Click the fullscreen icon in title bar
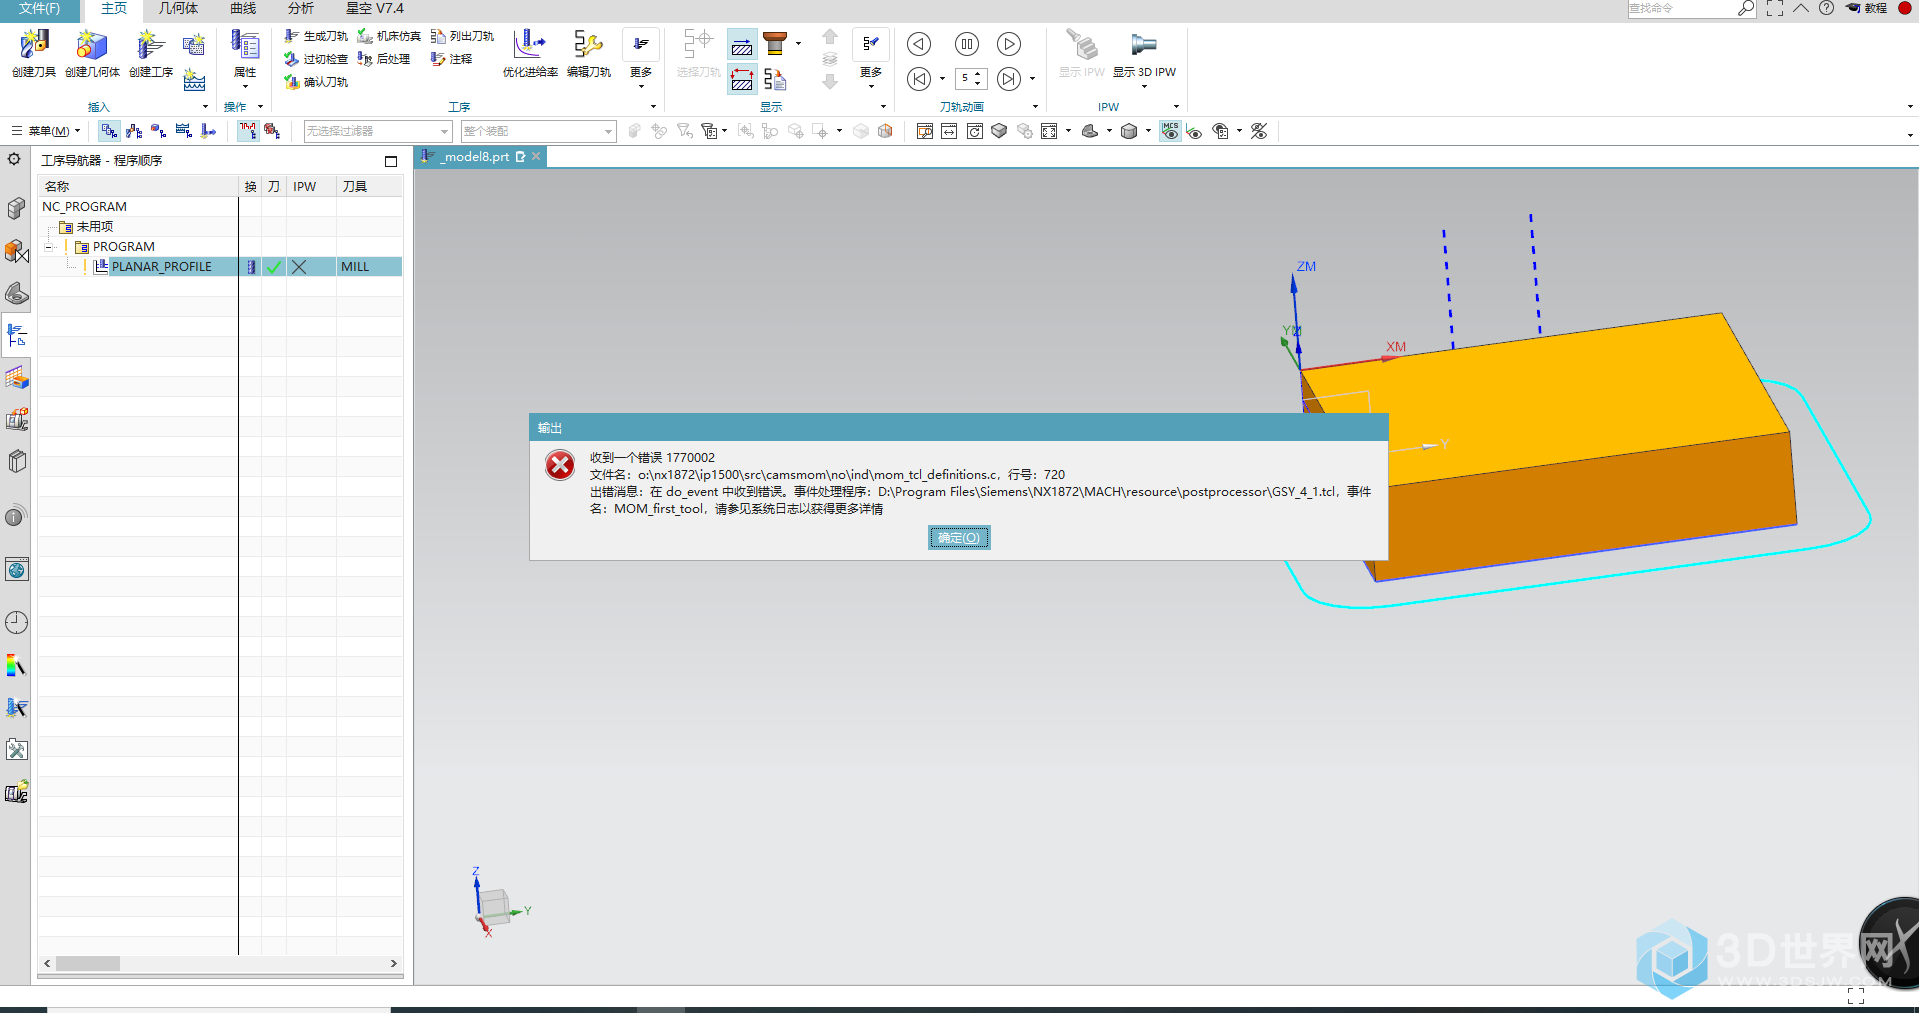 pyautogui.click(x=1775, y=8)
